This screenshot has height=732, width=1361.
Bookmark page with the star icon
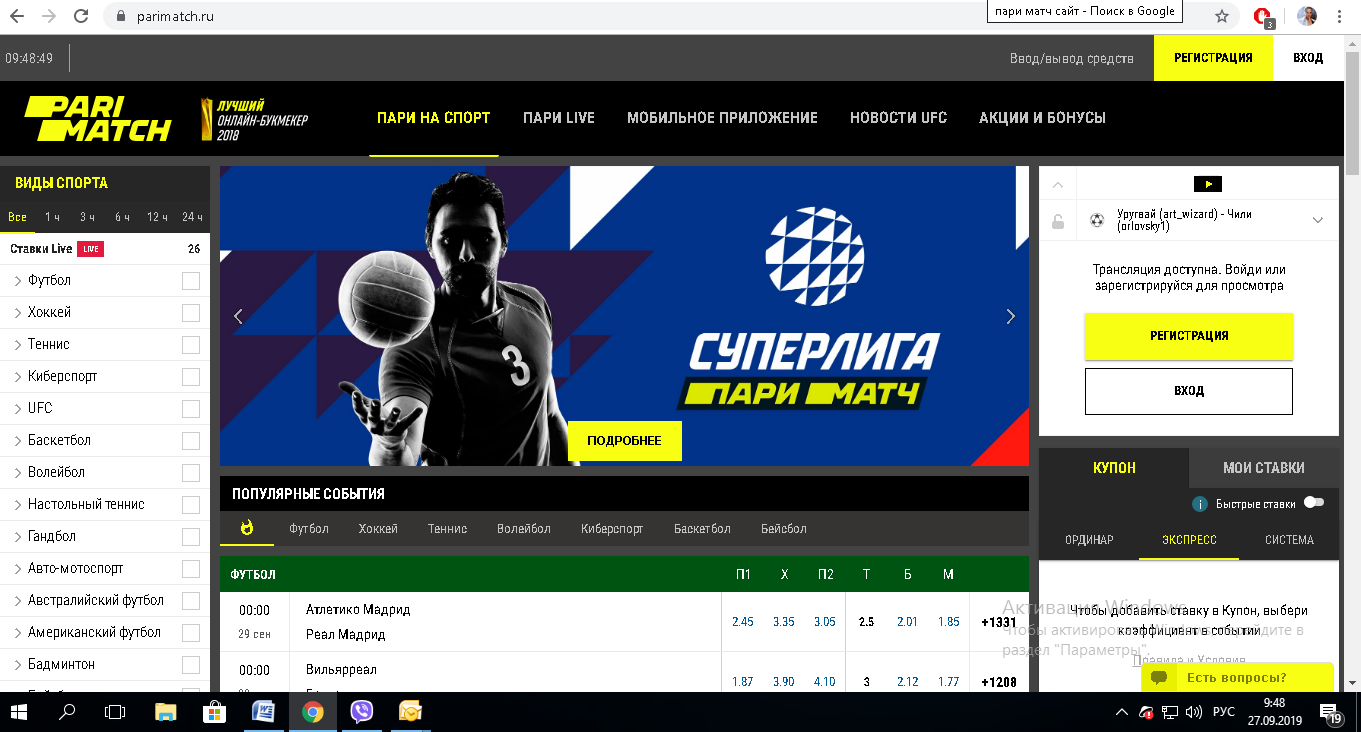[1221, 16]
